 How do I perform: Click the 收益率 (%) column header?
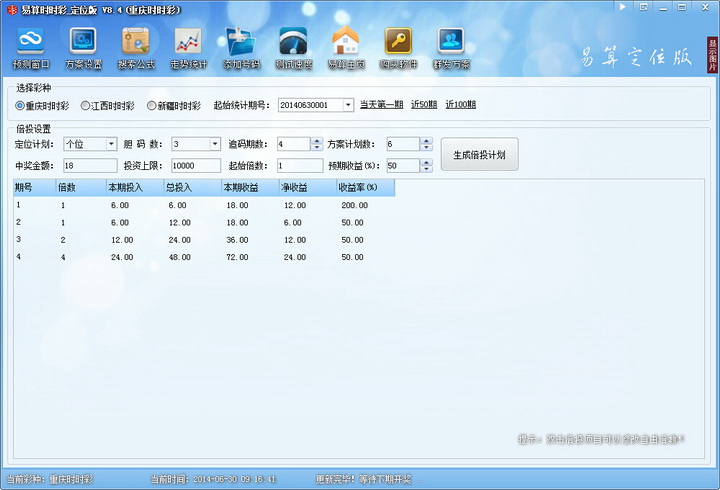(x=365, y=187)
